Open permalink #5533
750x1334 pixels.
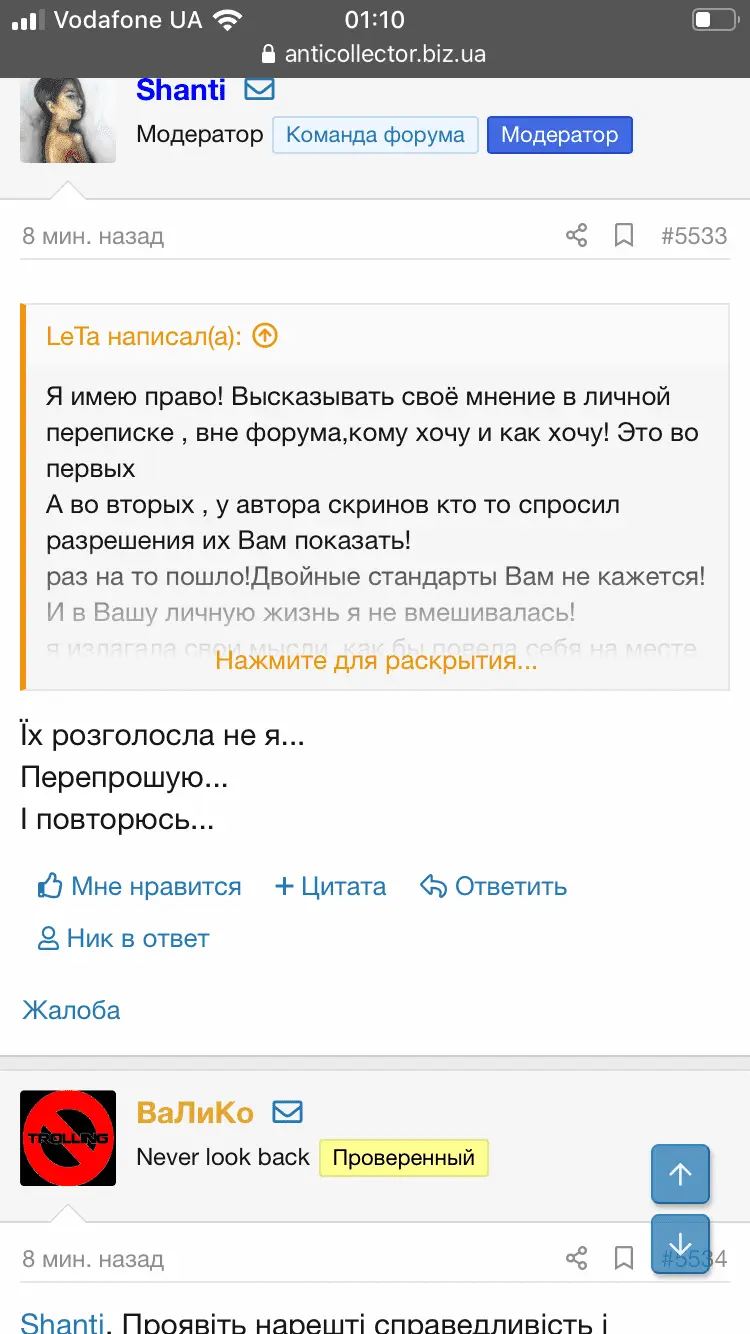pos(694,236)
